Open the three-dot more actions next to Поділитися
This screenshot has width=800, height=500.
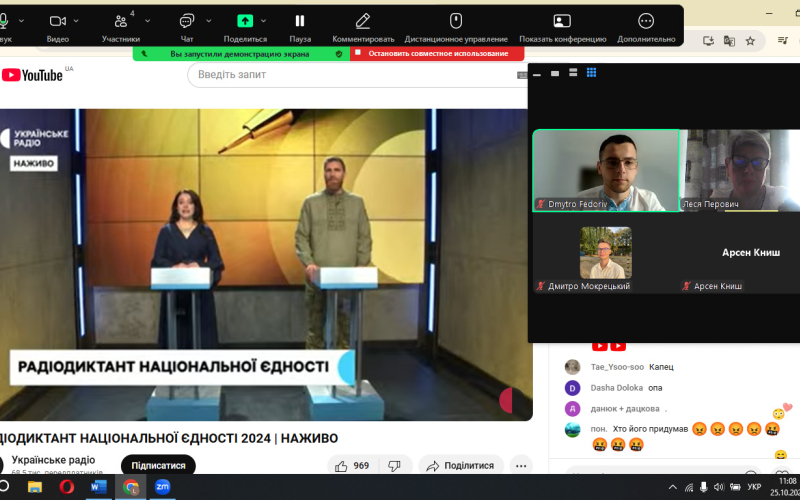click(521, 466)
